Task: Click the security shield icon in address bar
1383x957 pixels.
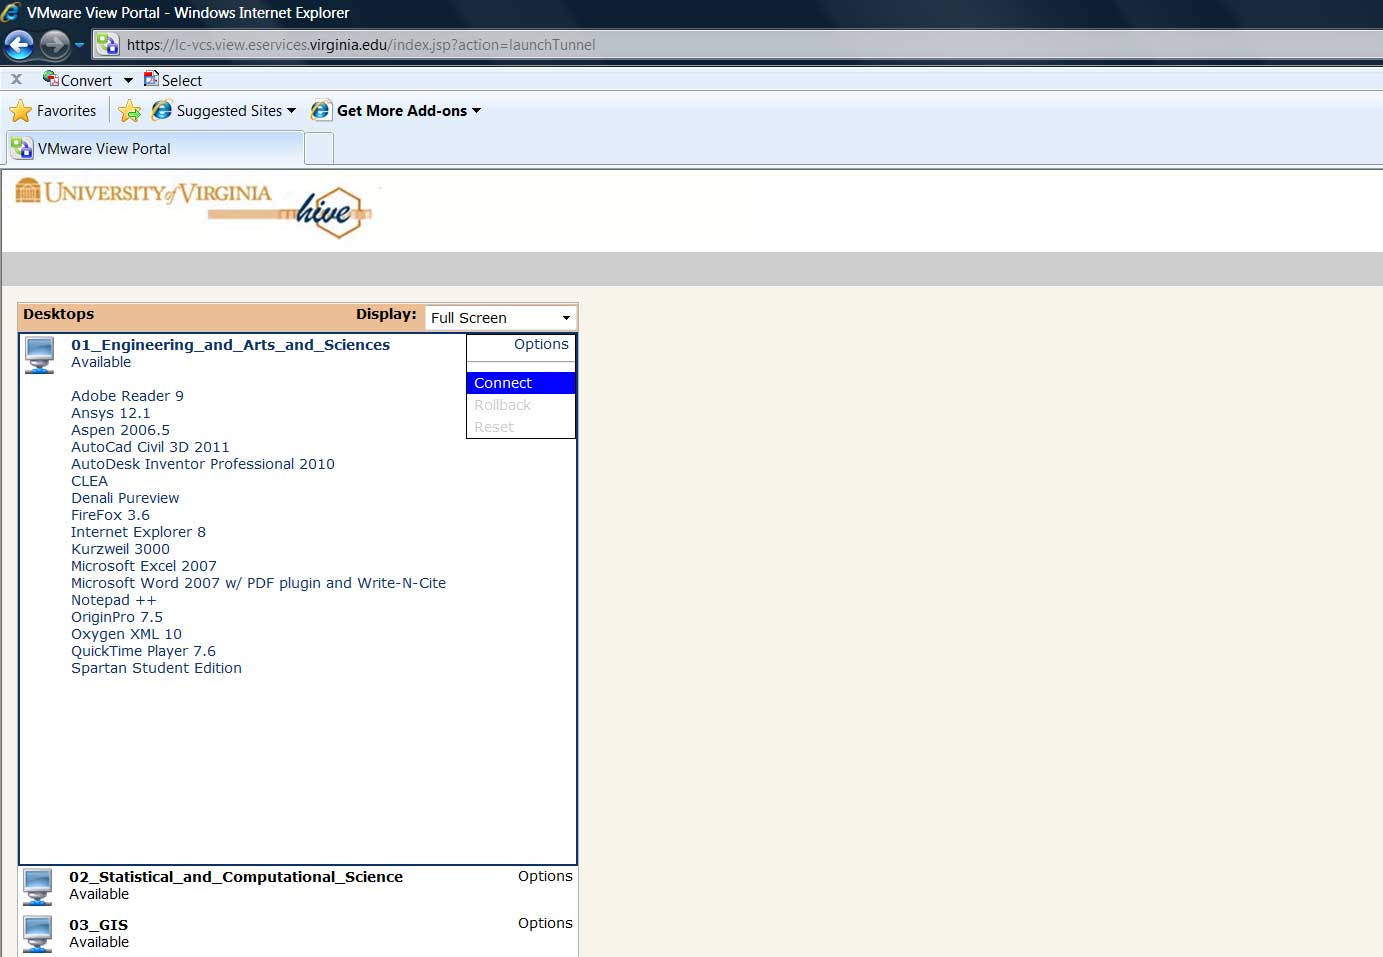Action: click(105, 44)
